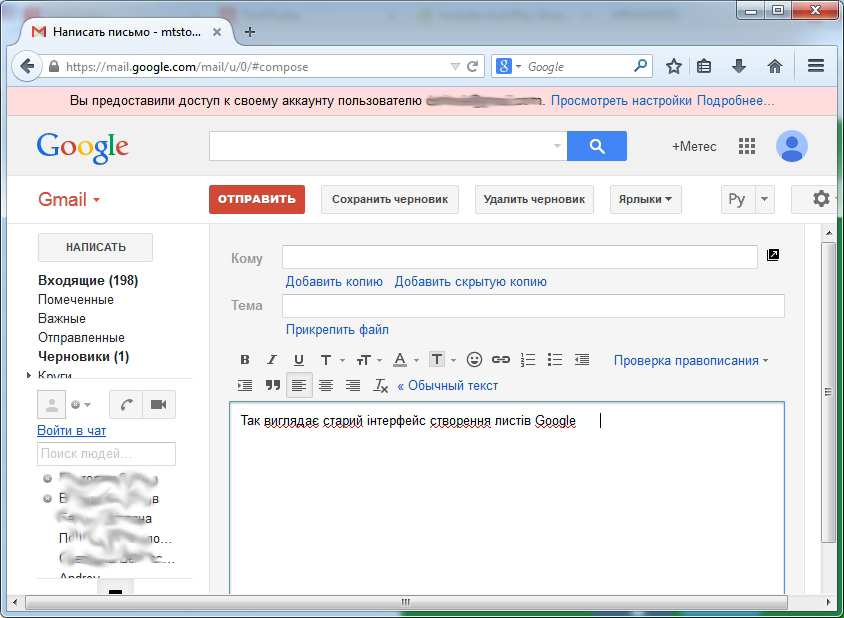The width and height of the screenshot is (844, 618).
Task: Toggle bold text formatting
Action: pyautogui.click(x=245, y=360)
